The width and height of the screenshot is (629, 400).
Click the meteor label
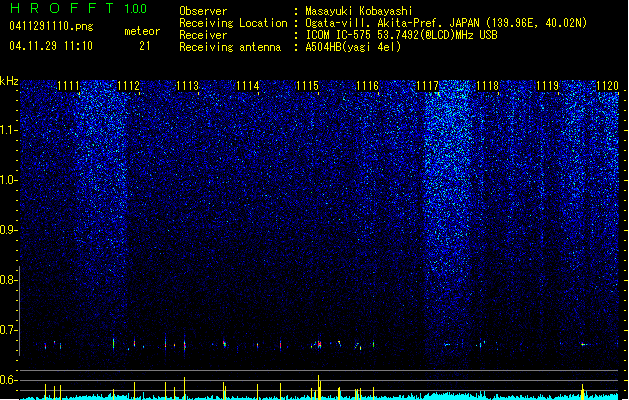(x=142, y=31)
